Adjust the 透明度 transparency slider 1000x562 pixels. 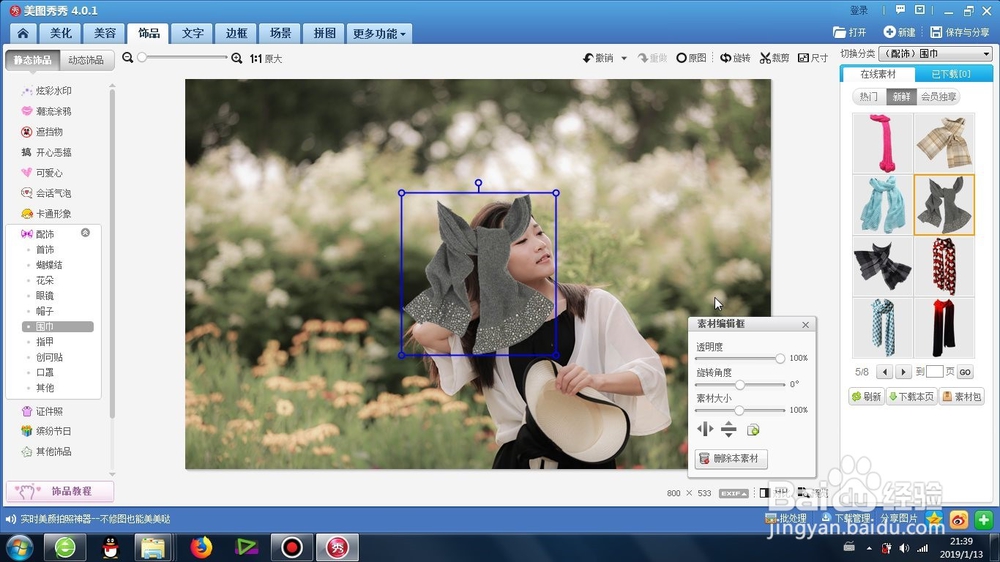point(780,359)
